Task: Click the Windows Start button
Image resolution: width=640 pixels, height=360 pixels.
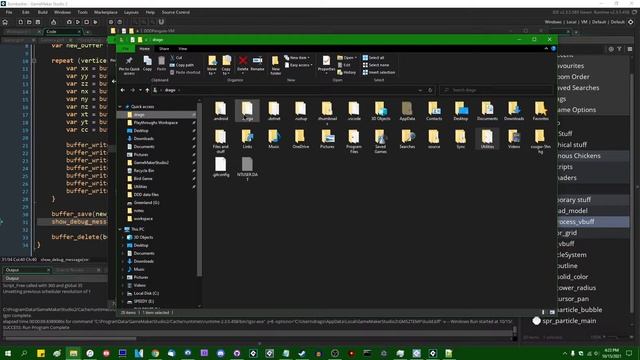Action: [8, 353]
